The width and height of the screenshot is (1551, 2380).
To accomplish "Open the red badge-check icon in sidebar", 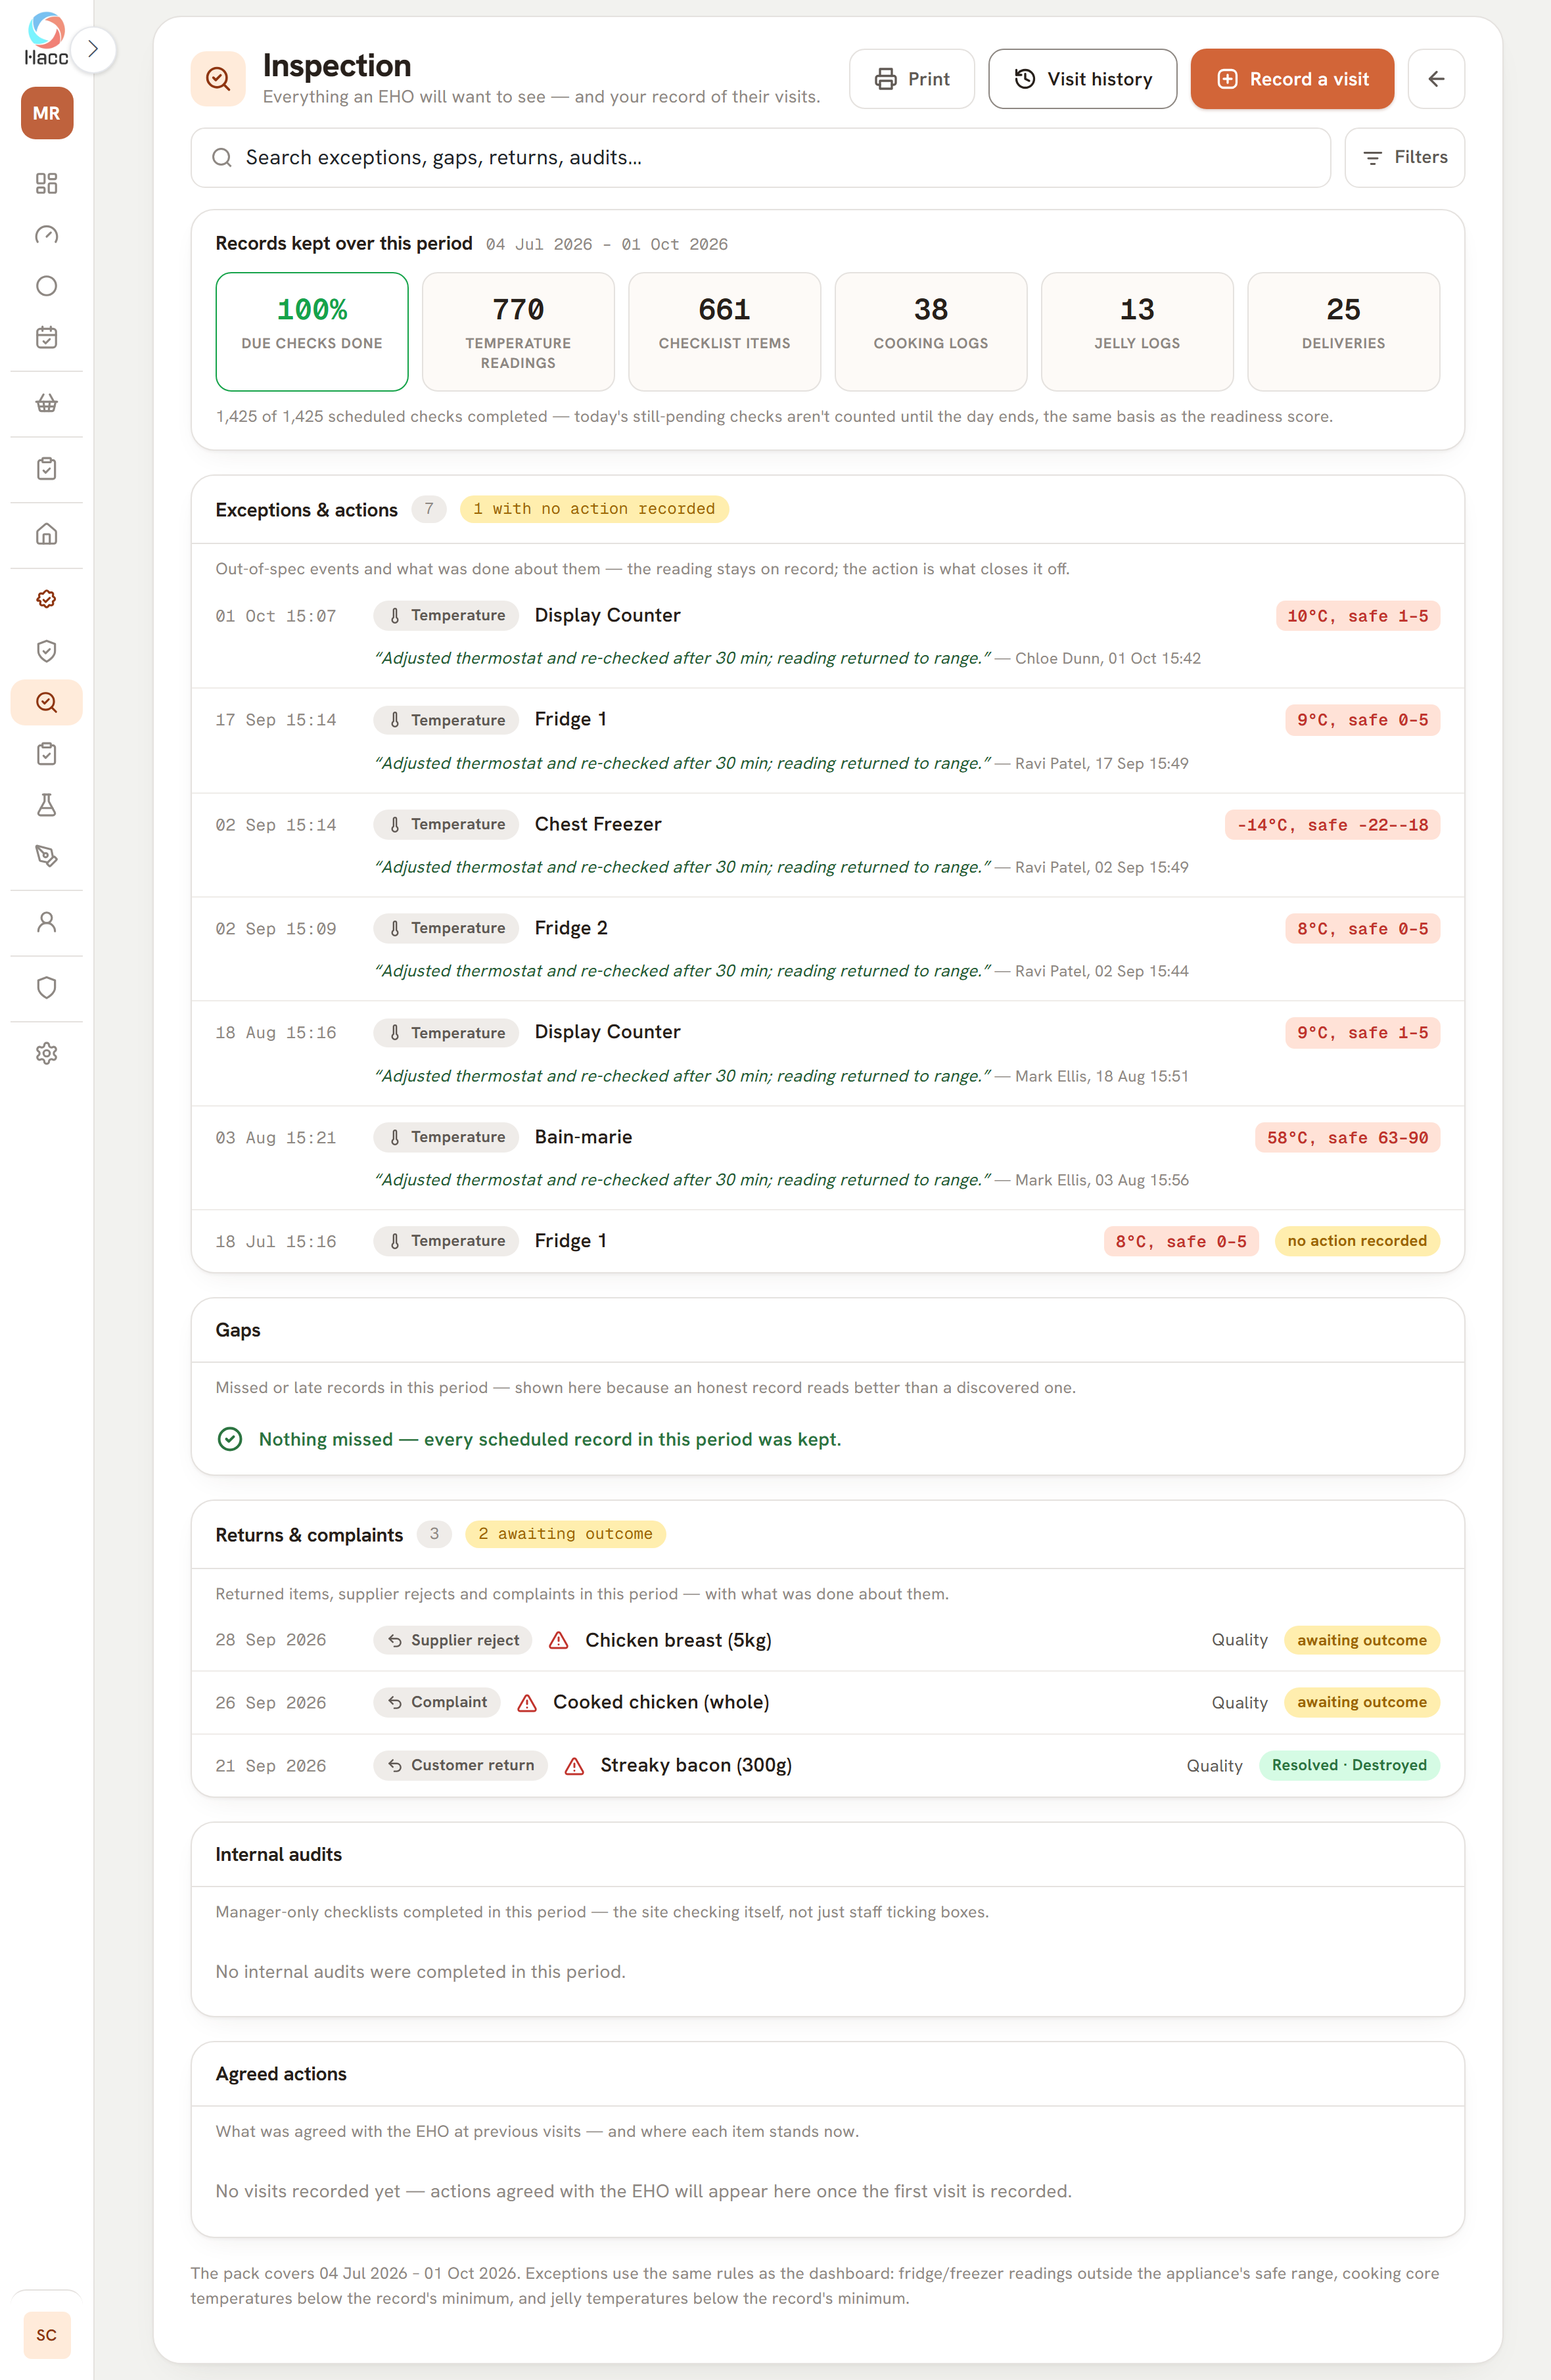I will coord(46,599).
